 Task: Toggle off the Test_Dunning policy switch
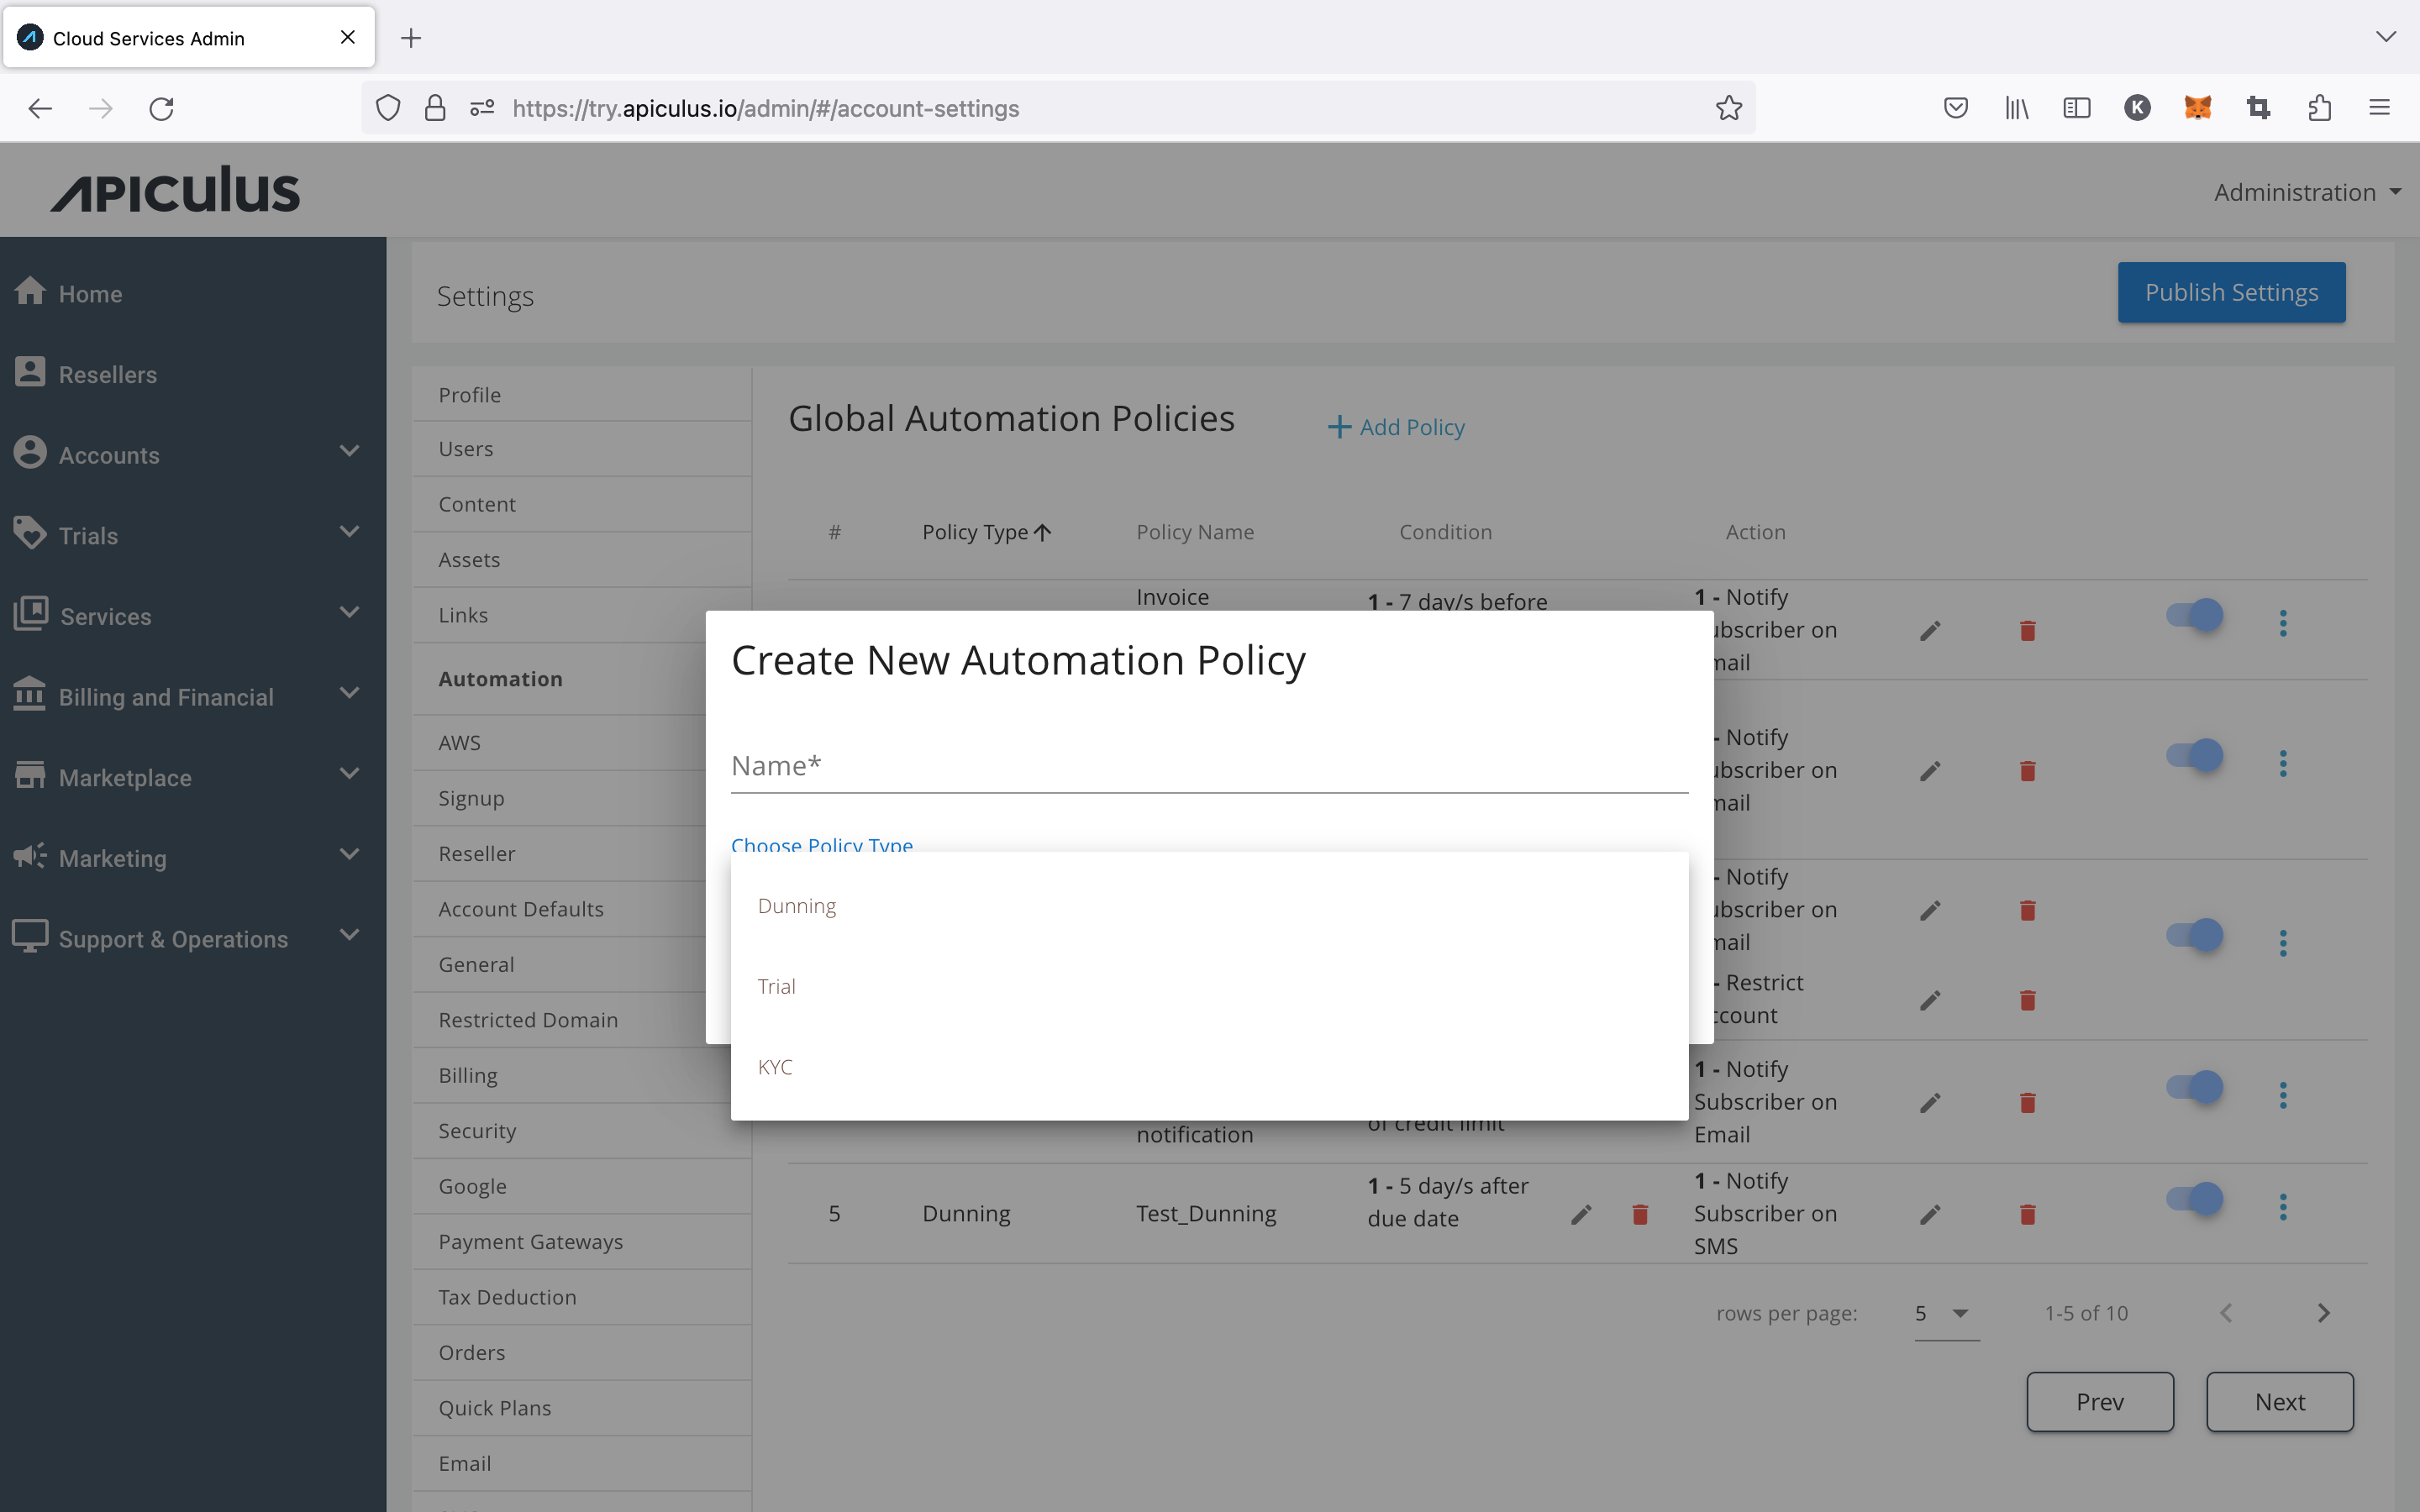[x=2195, y=1198]
